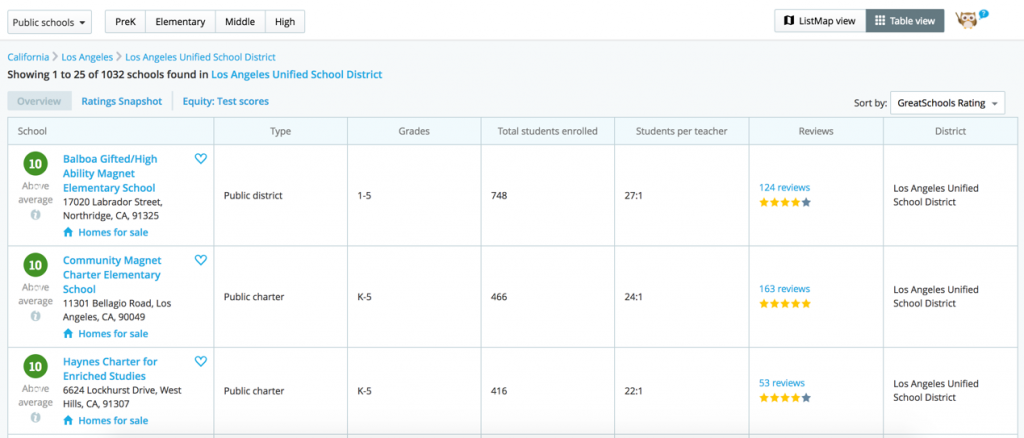Click house icon for Balboa Gifted homes
This screenshot has width=1024, height=438.
tap(68, 232)
